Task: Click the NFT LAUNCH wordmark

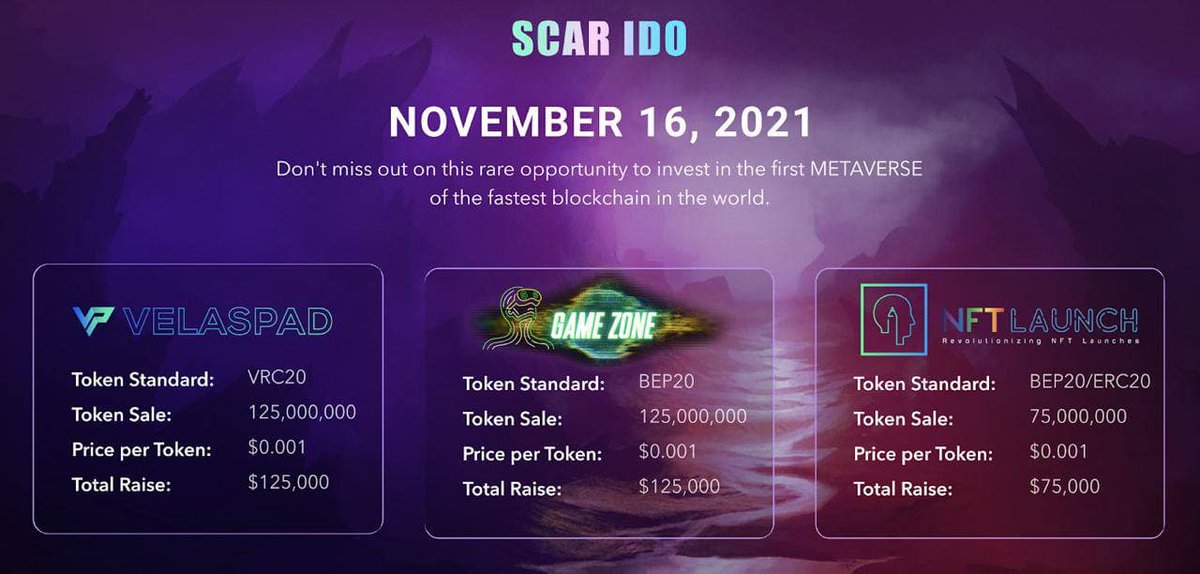Action: [1040, 321]
